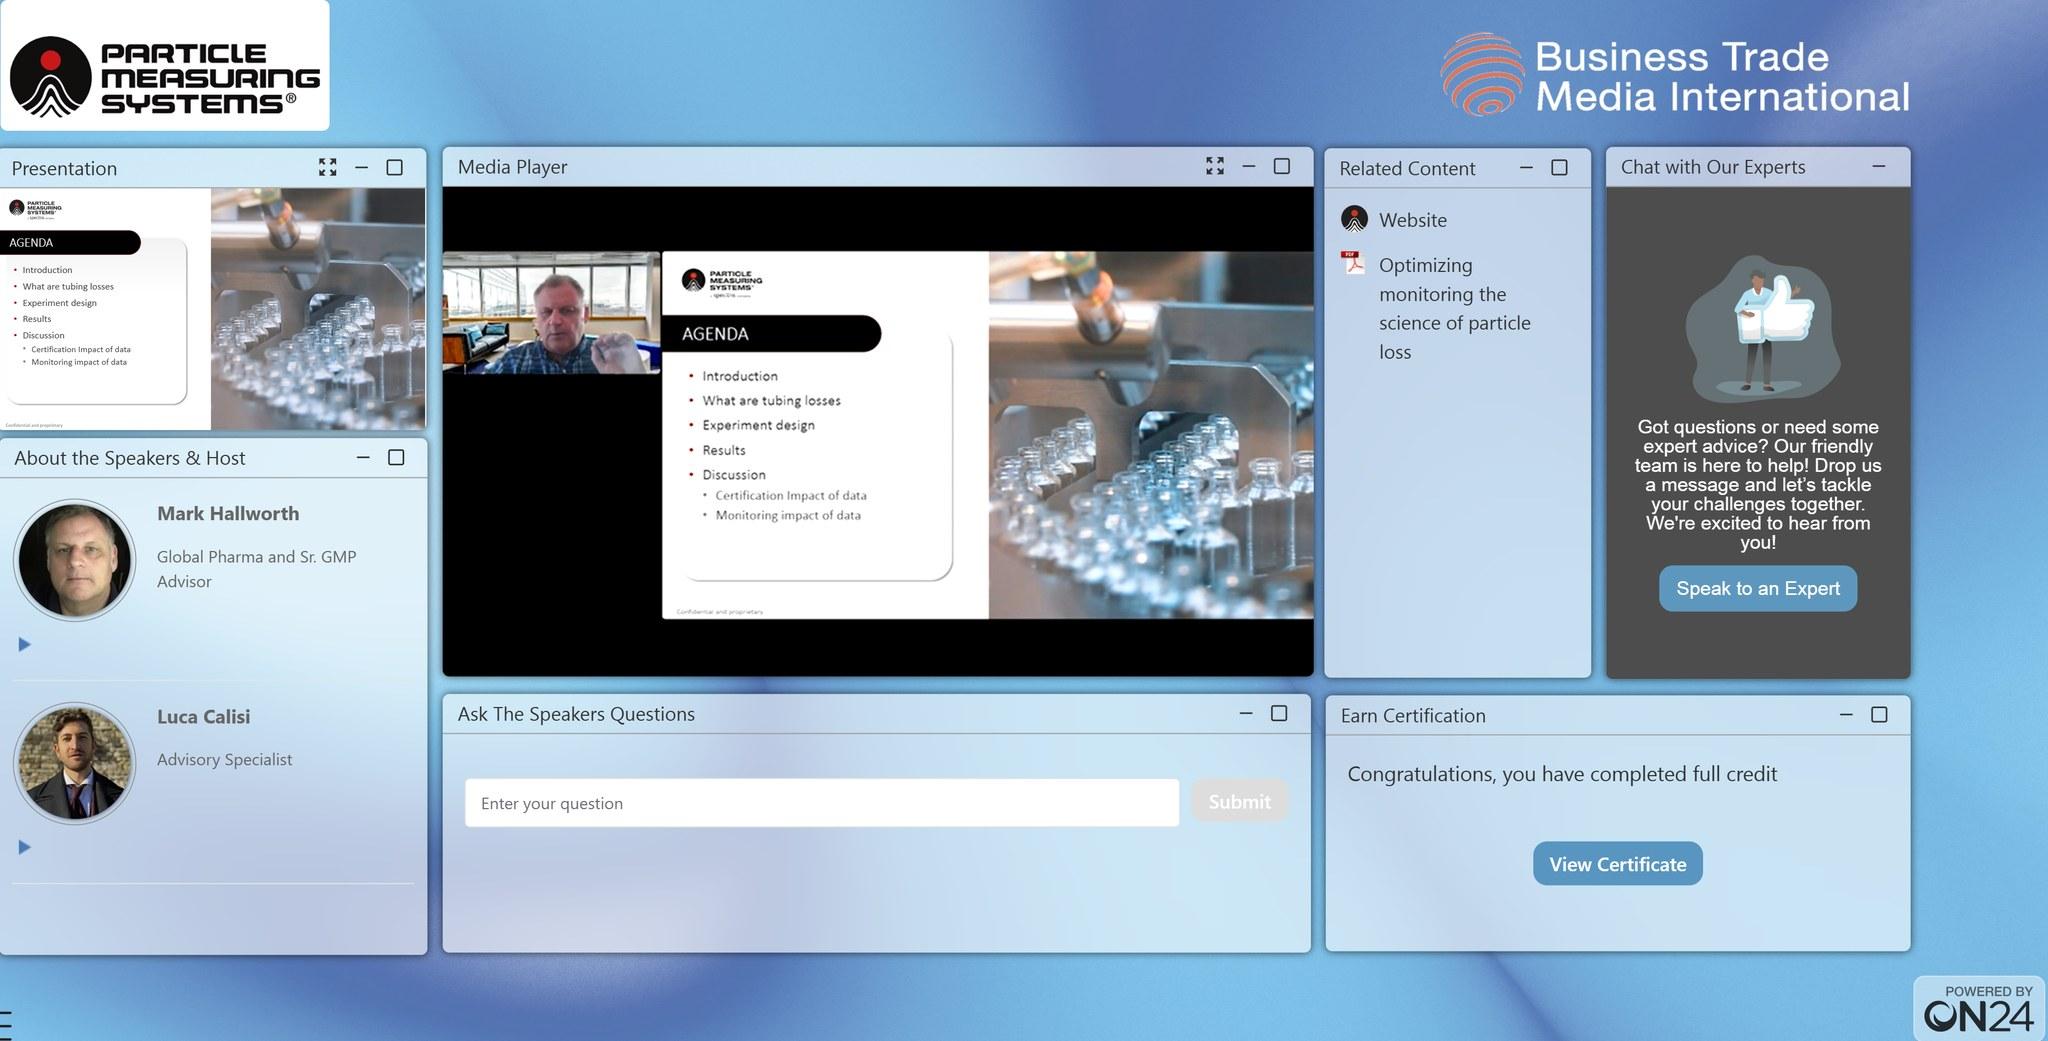The width and height of the screenshot is (2048, 1041).
Task: Click the ON24 powered-by logo
Action: [1979, 1009]
